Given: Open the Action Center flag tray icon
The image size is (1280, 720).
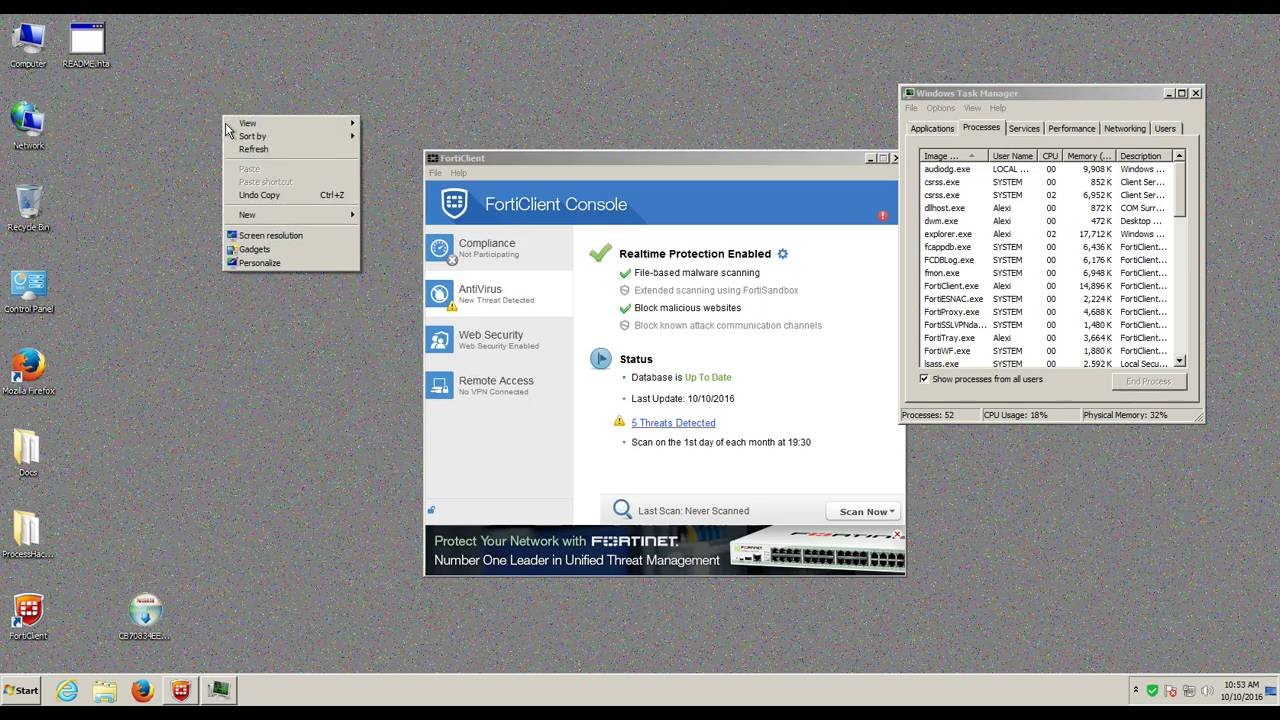Looking at the screenshot, I should [1171, 690].
